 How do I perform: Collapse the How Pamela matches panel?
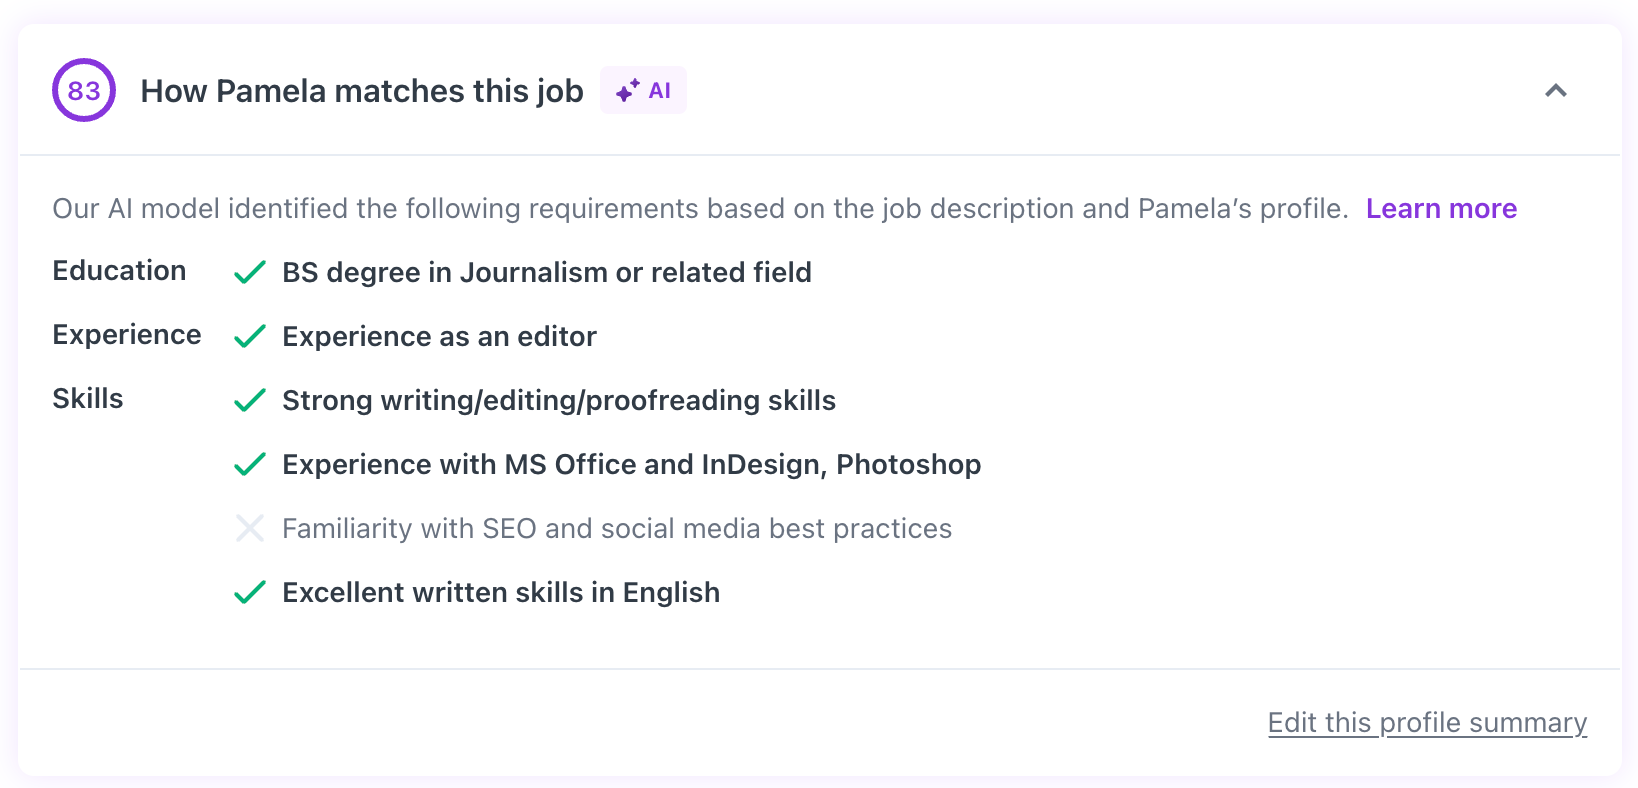pyautogui.click(x=1557, y=91)
